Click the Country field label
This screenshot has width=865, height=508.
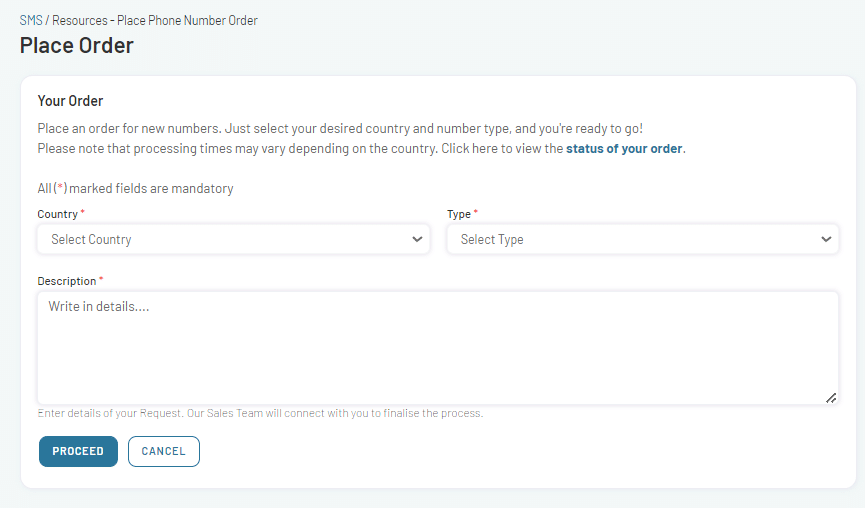(57, 214)
